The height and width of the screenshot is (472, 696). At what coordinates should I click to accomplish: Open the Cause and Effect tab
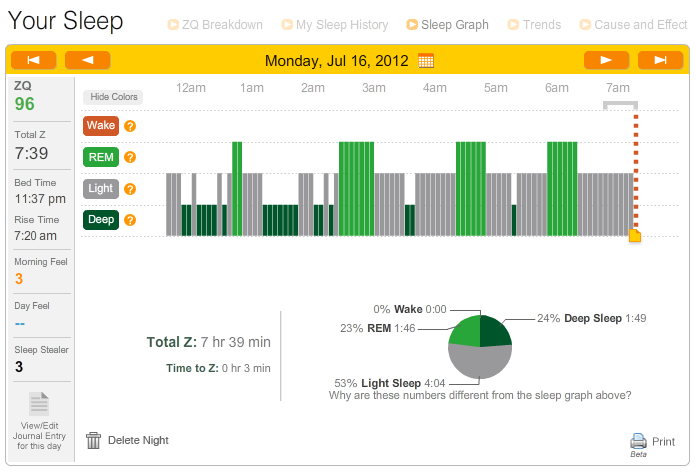pos(634,24)
